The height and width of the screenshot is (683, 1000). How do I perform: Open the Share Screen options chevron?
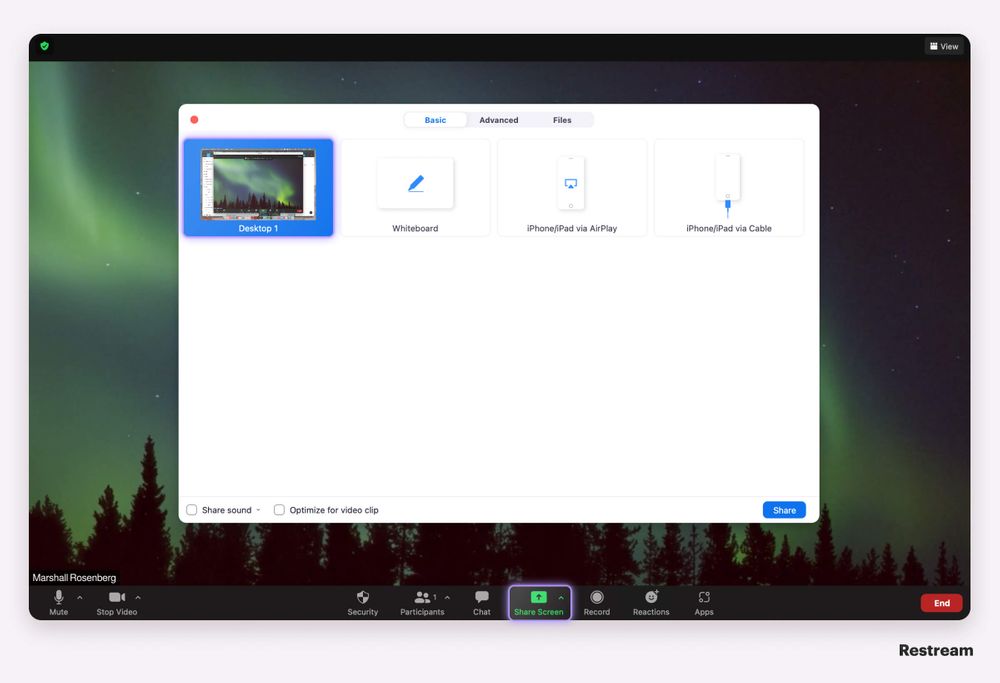pyautogui.click(x=560, y=597)
